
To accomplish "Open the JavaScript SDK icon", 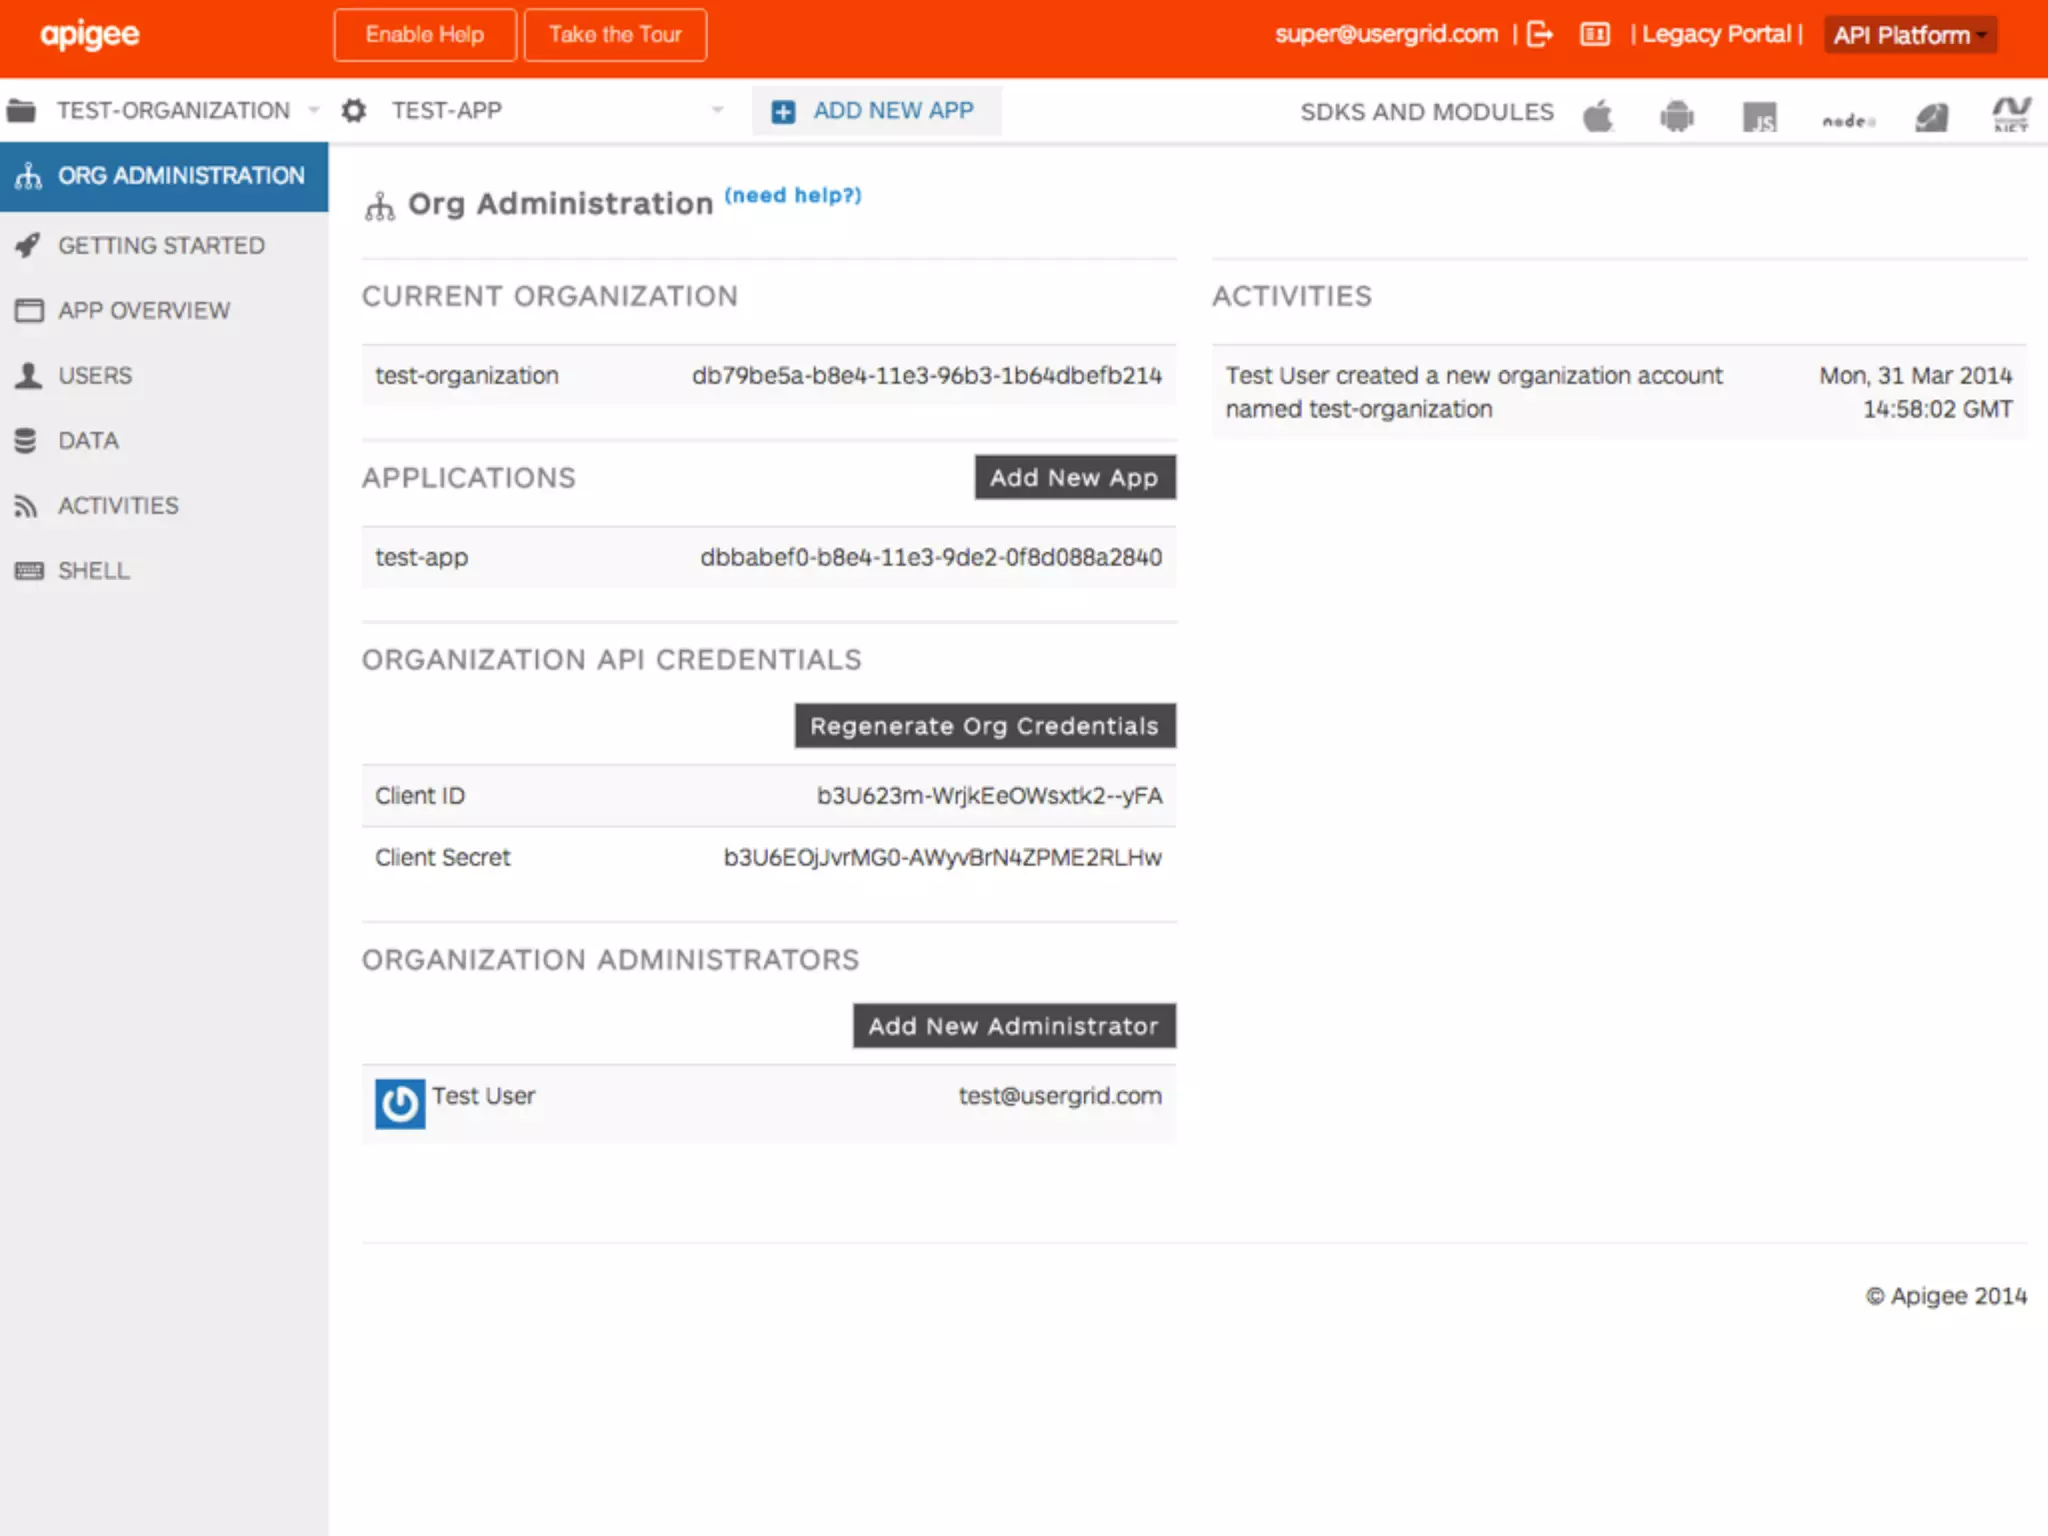I will tap(1759, 117).
